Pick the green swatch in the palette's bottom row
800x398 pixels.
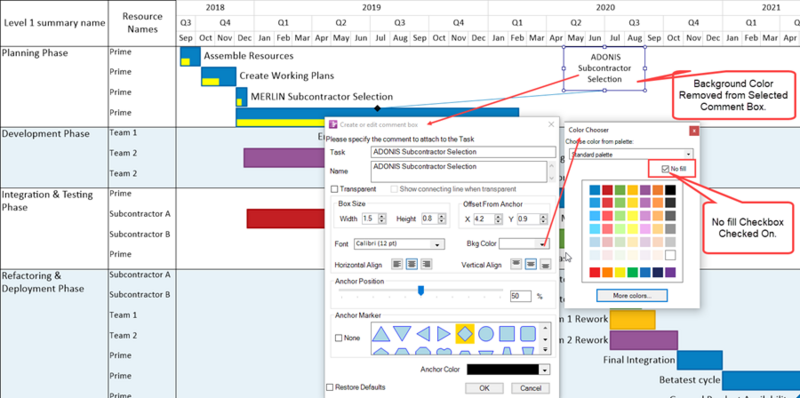point(633,272)
